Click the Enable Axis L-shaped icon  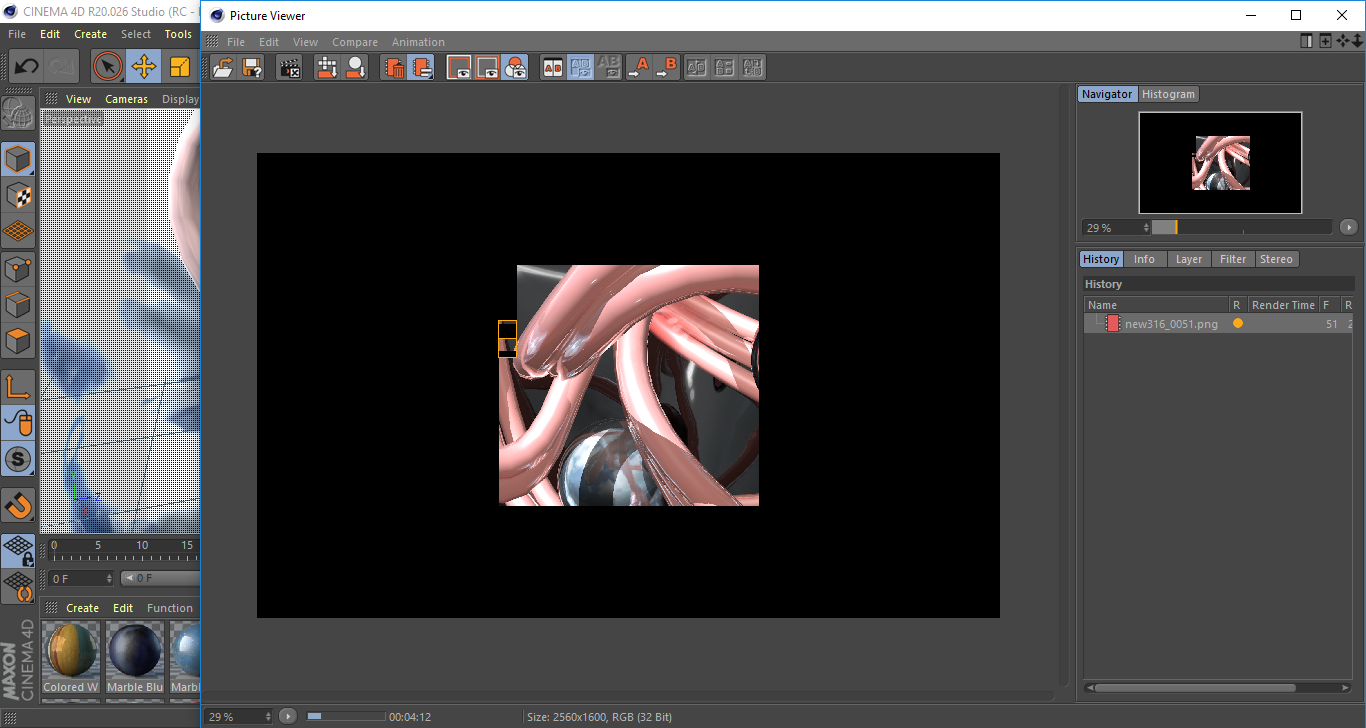coord(18,387)
